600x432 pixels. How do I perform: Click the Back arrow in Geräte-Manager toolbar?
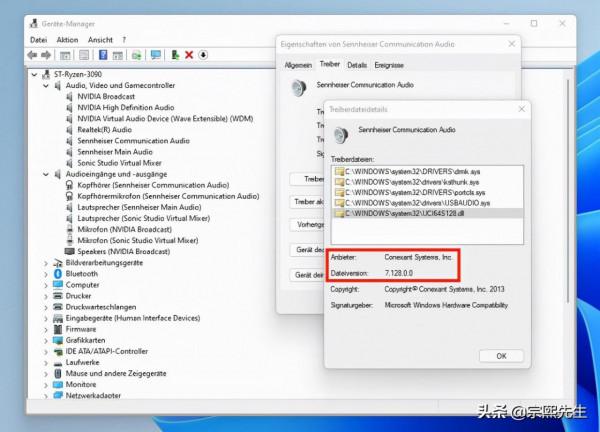click(32, 55)
